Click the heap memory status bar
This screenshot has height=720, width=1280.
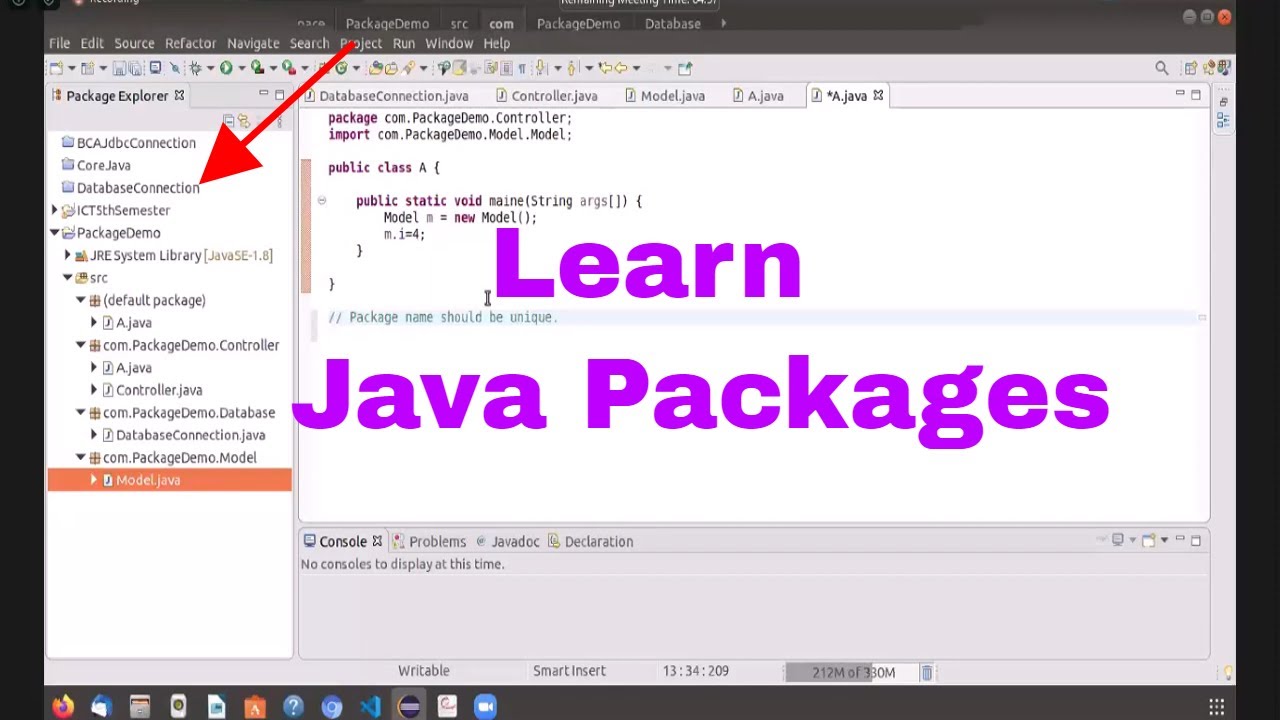click(x=851, y=673)
